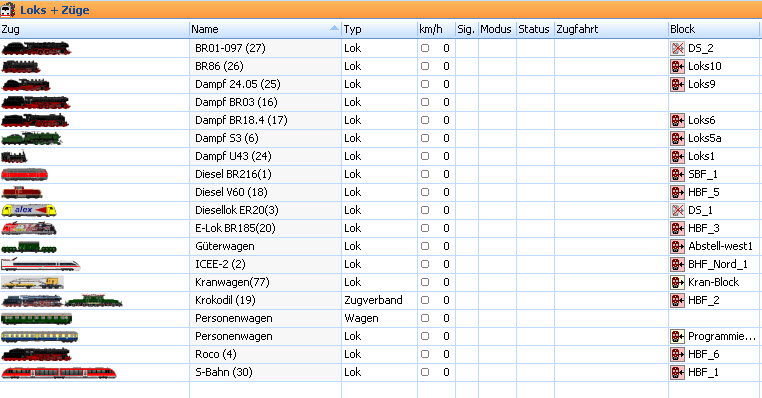Toggle the km/h checkbox for S-Bahn (30)
Viewport: 762px width, 398px height.
pyautogui.click(x=425, y=372)
